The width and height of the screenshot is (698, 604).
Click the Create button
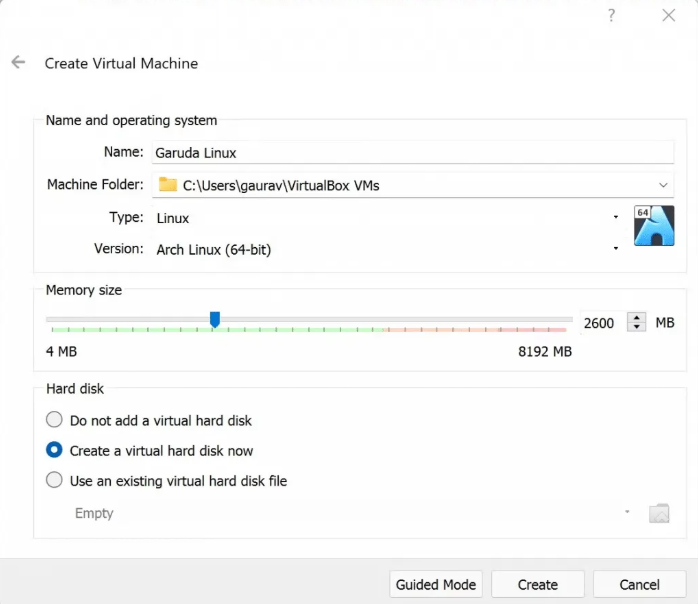pyautogui.click(x=538, y=584)
